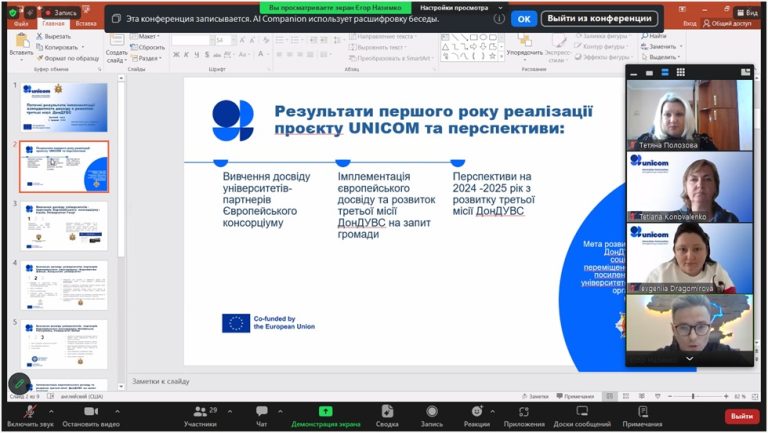Open the Вид tab at top right
Viewport: 768px width, 433px height.
pos(747,13)
